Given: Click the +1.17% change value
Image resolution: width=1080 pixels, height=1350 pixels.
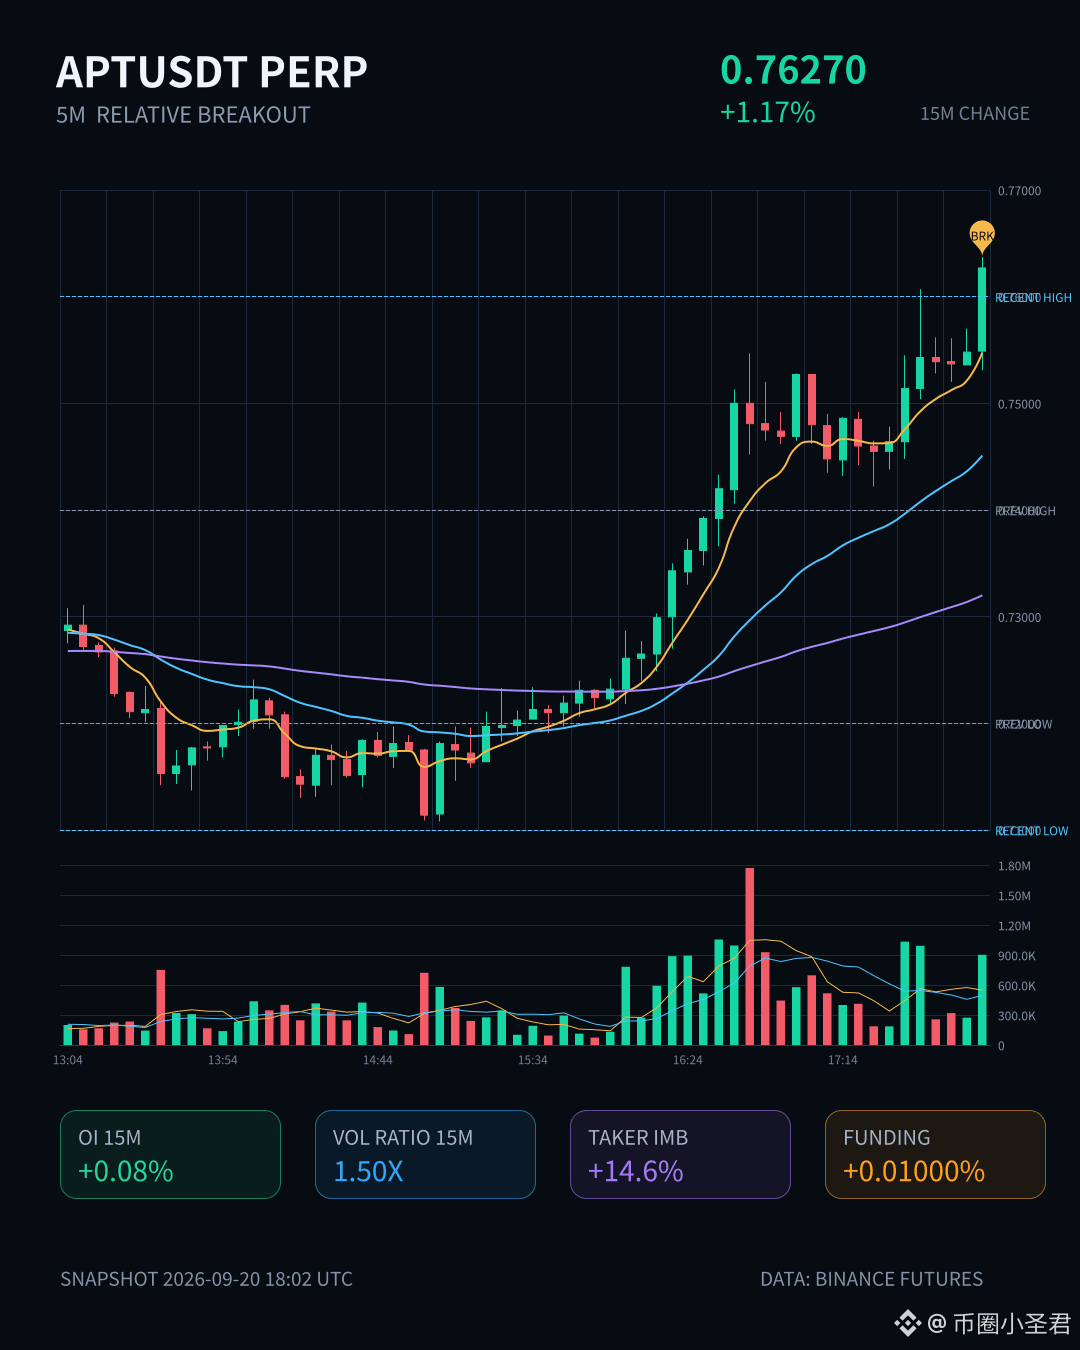Looking at the screenshot, I should coord(768,112).
